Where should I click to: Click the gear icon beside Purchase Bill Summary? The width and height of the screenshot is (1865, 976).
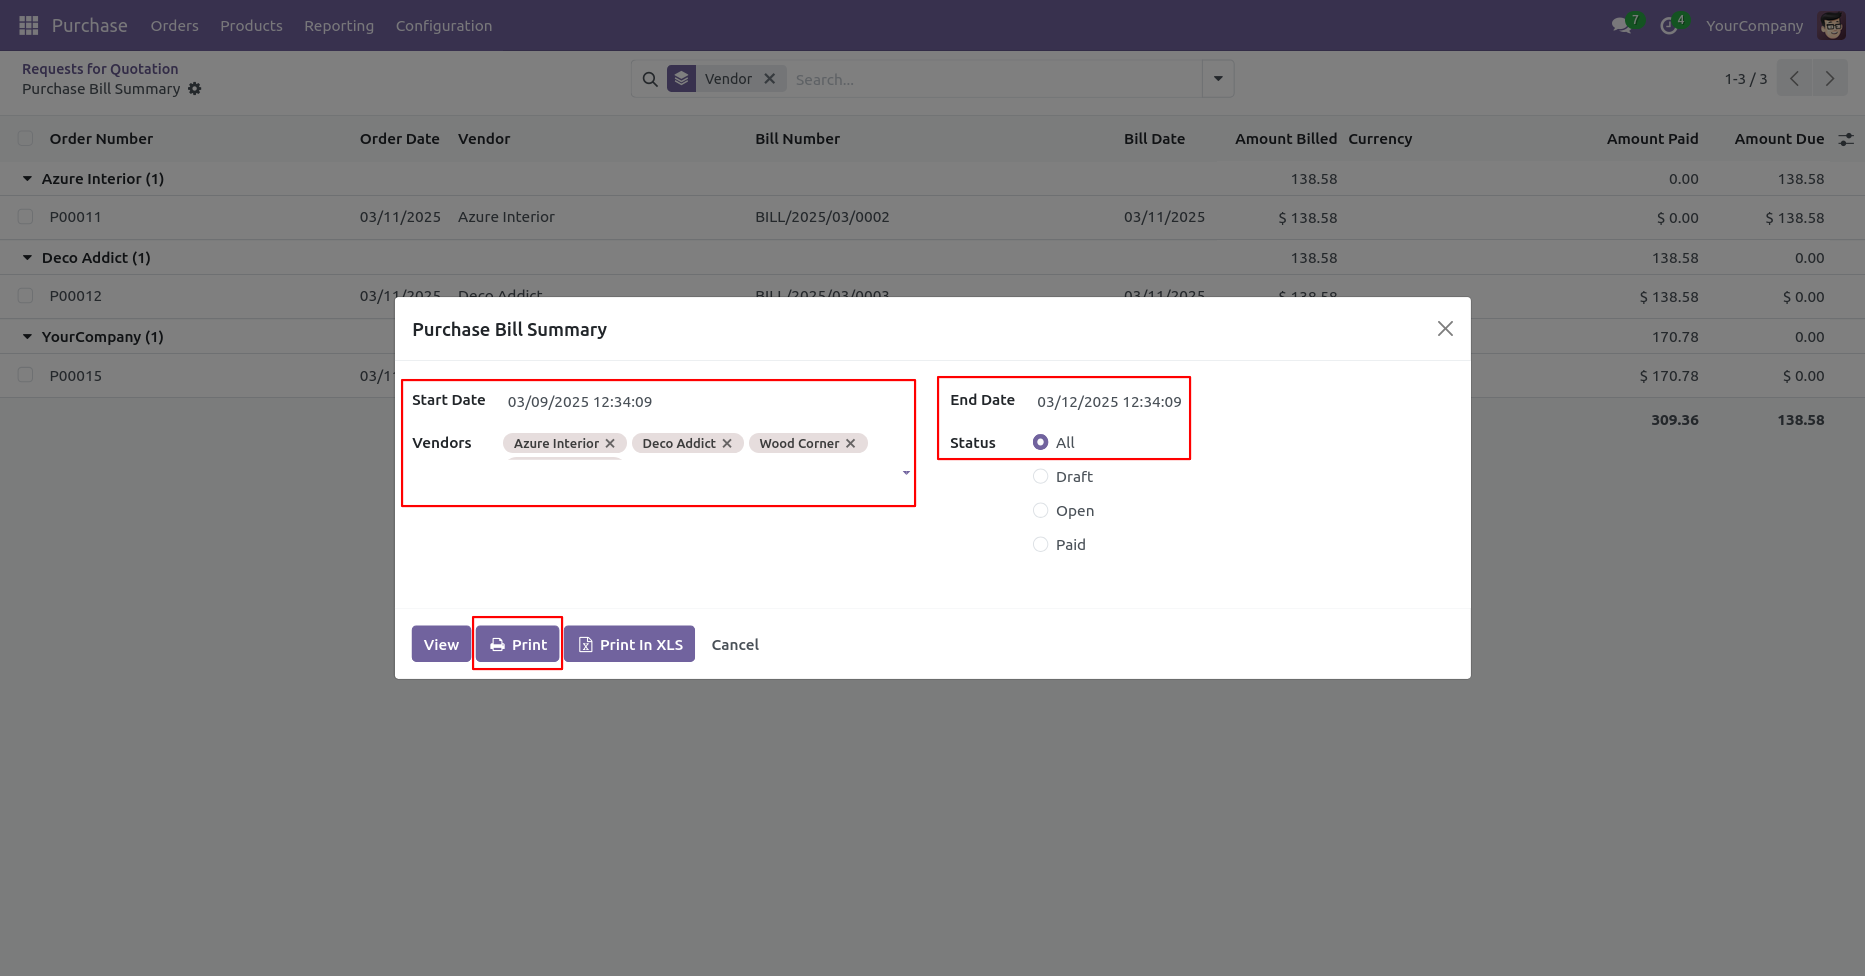(x=195, y=89)
